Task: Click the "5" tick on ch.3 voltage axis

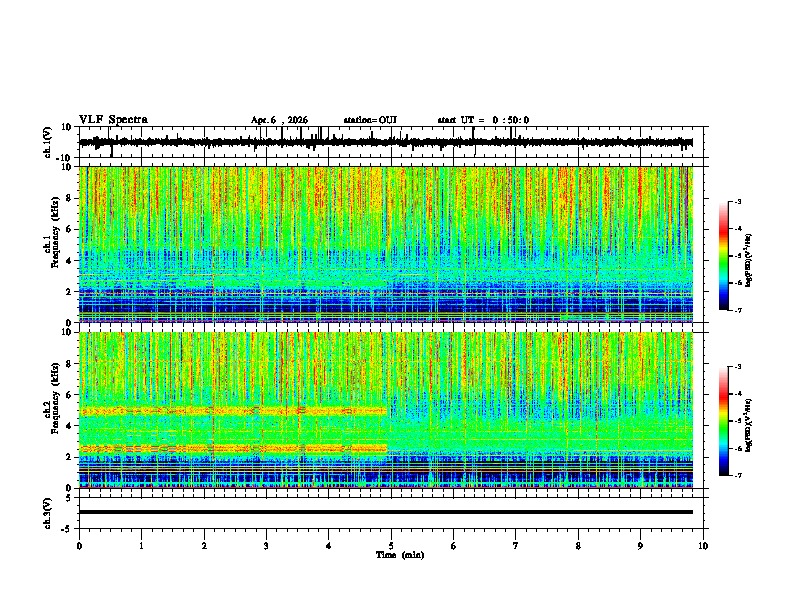Action: (69, 498)
